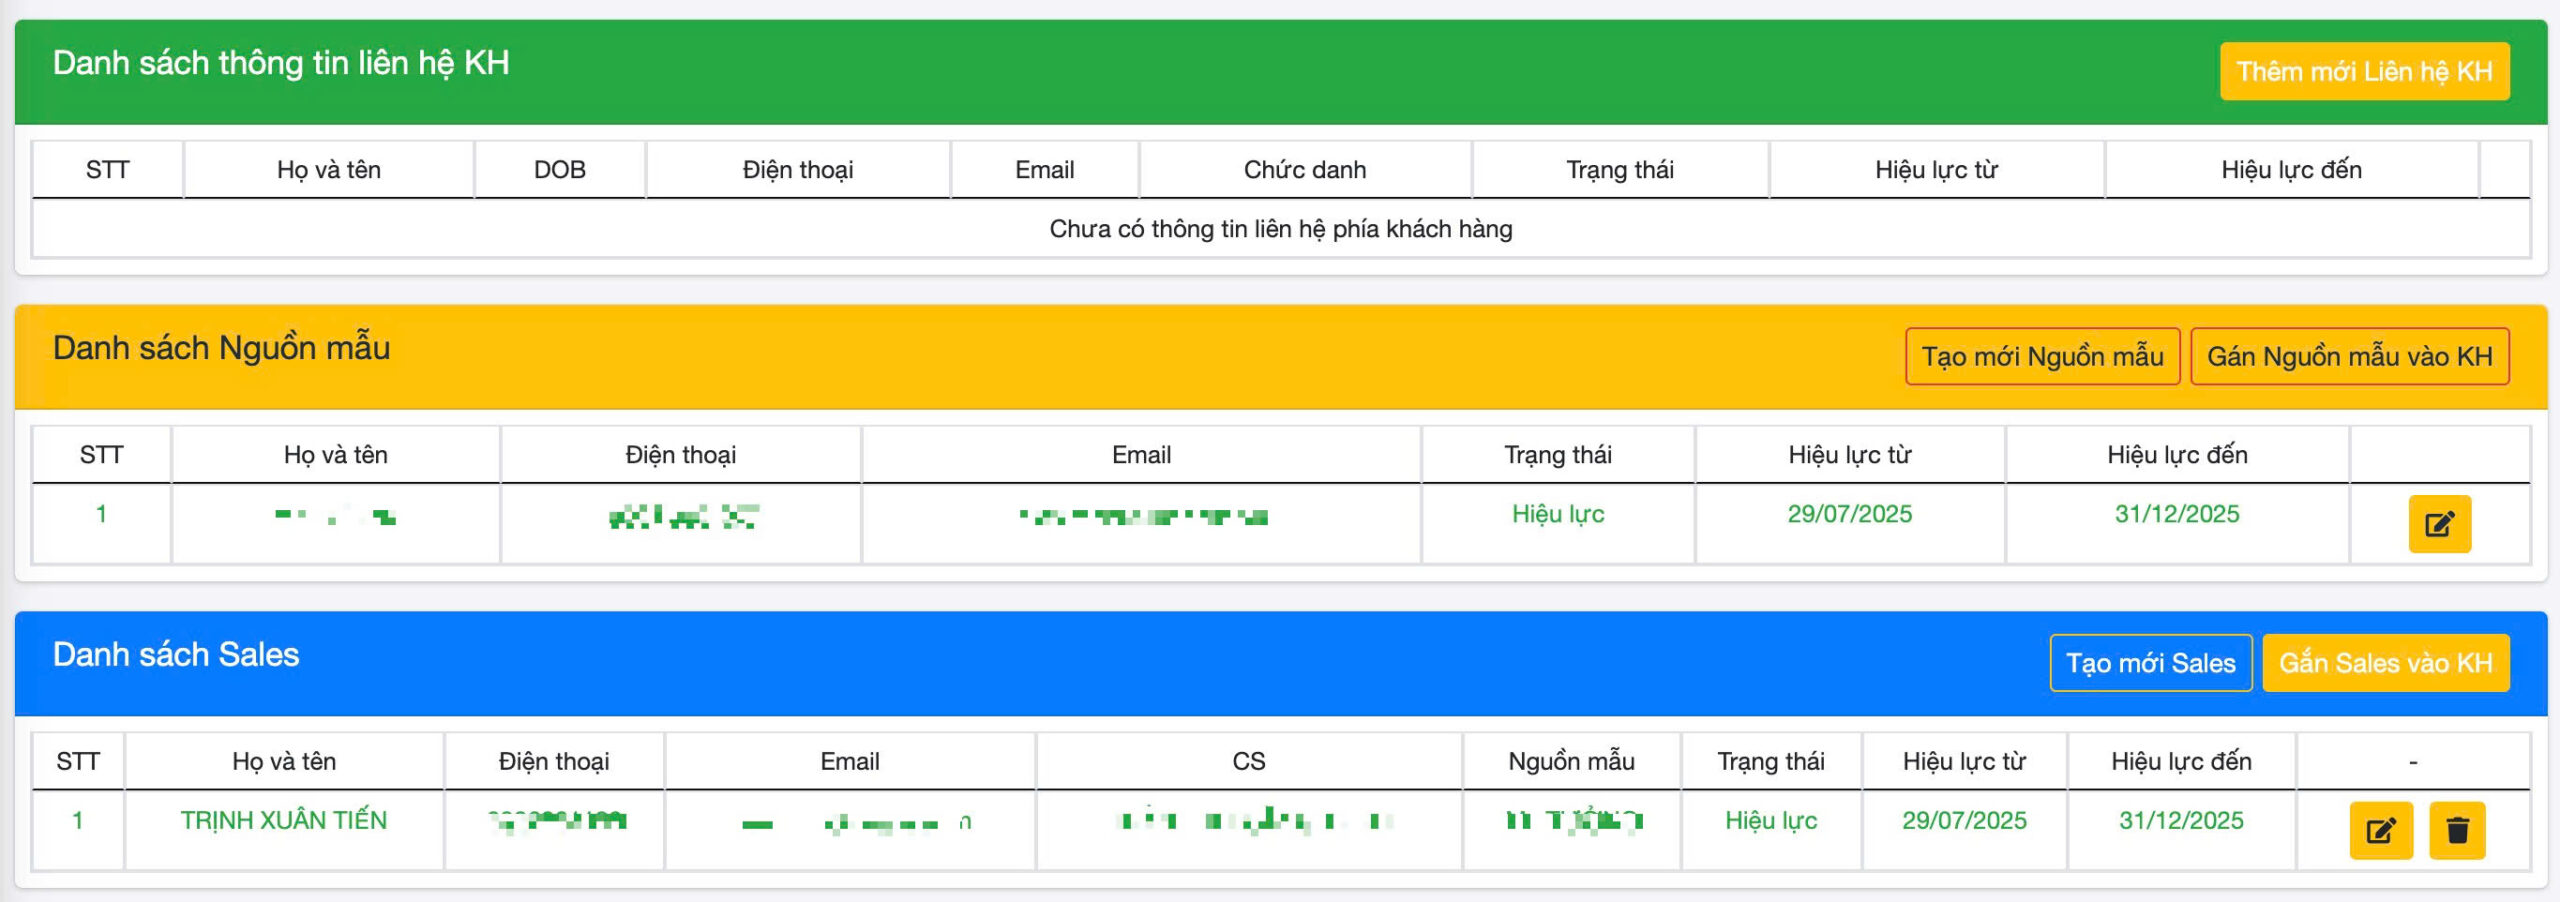Click the 31/12/2025 date in Sales row
2560x902 pixels.
coord(2180,820)
